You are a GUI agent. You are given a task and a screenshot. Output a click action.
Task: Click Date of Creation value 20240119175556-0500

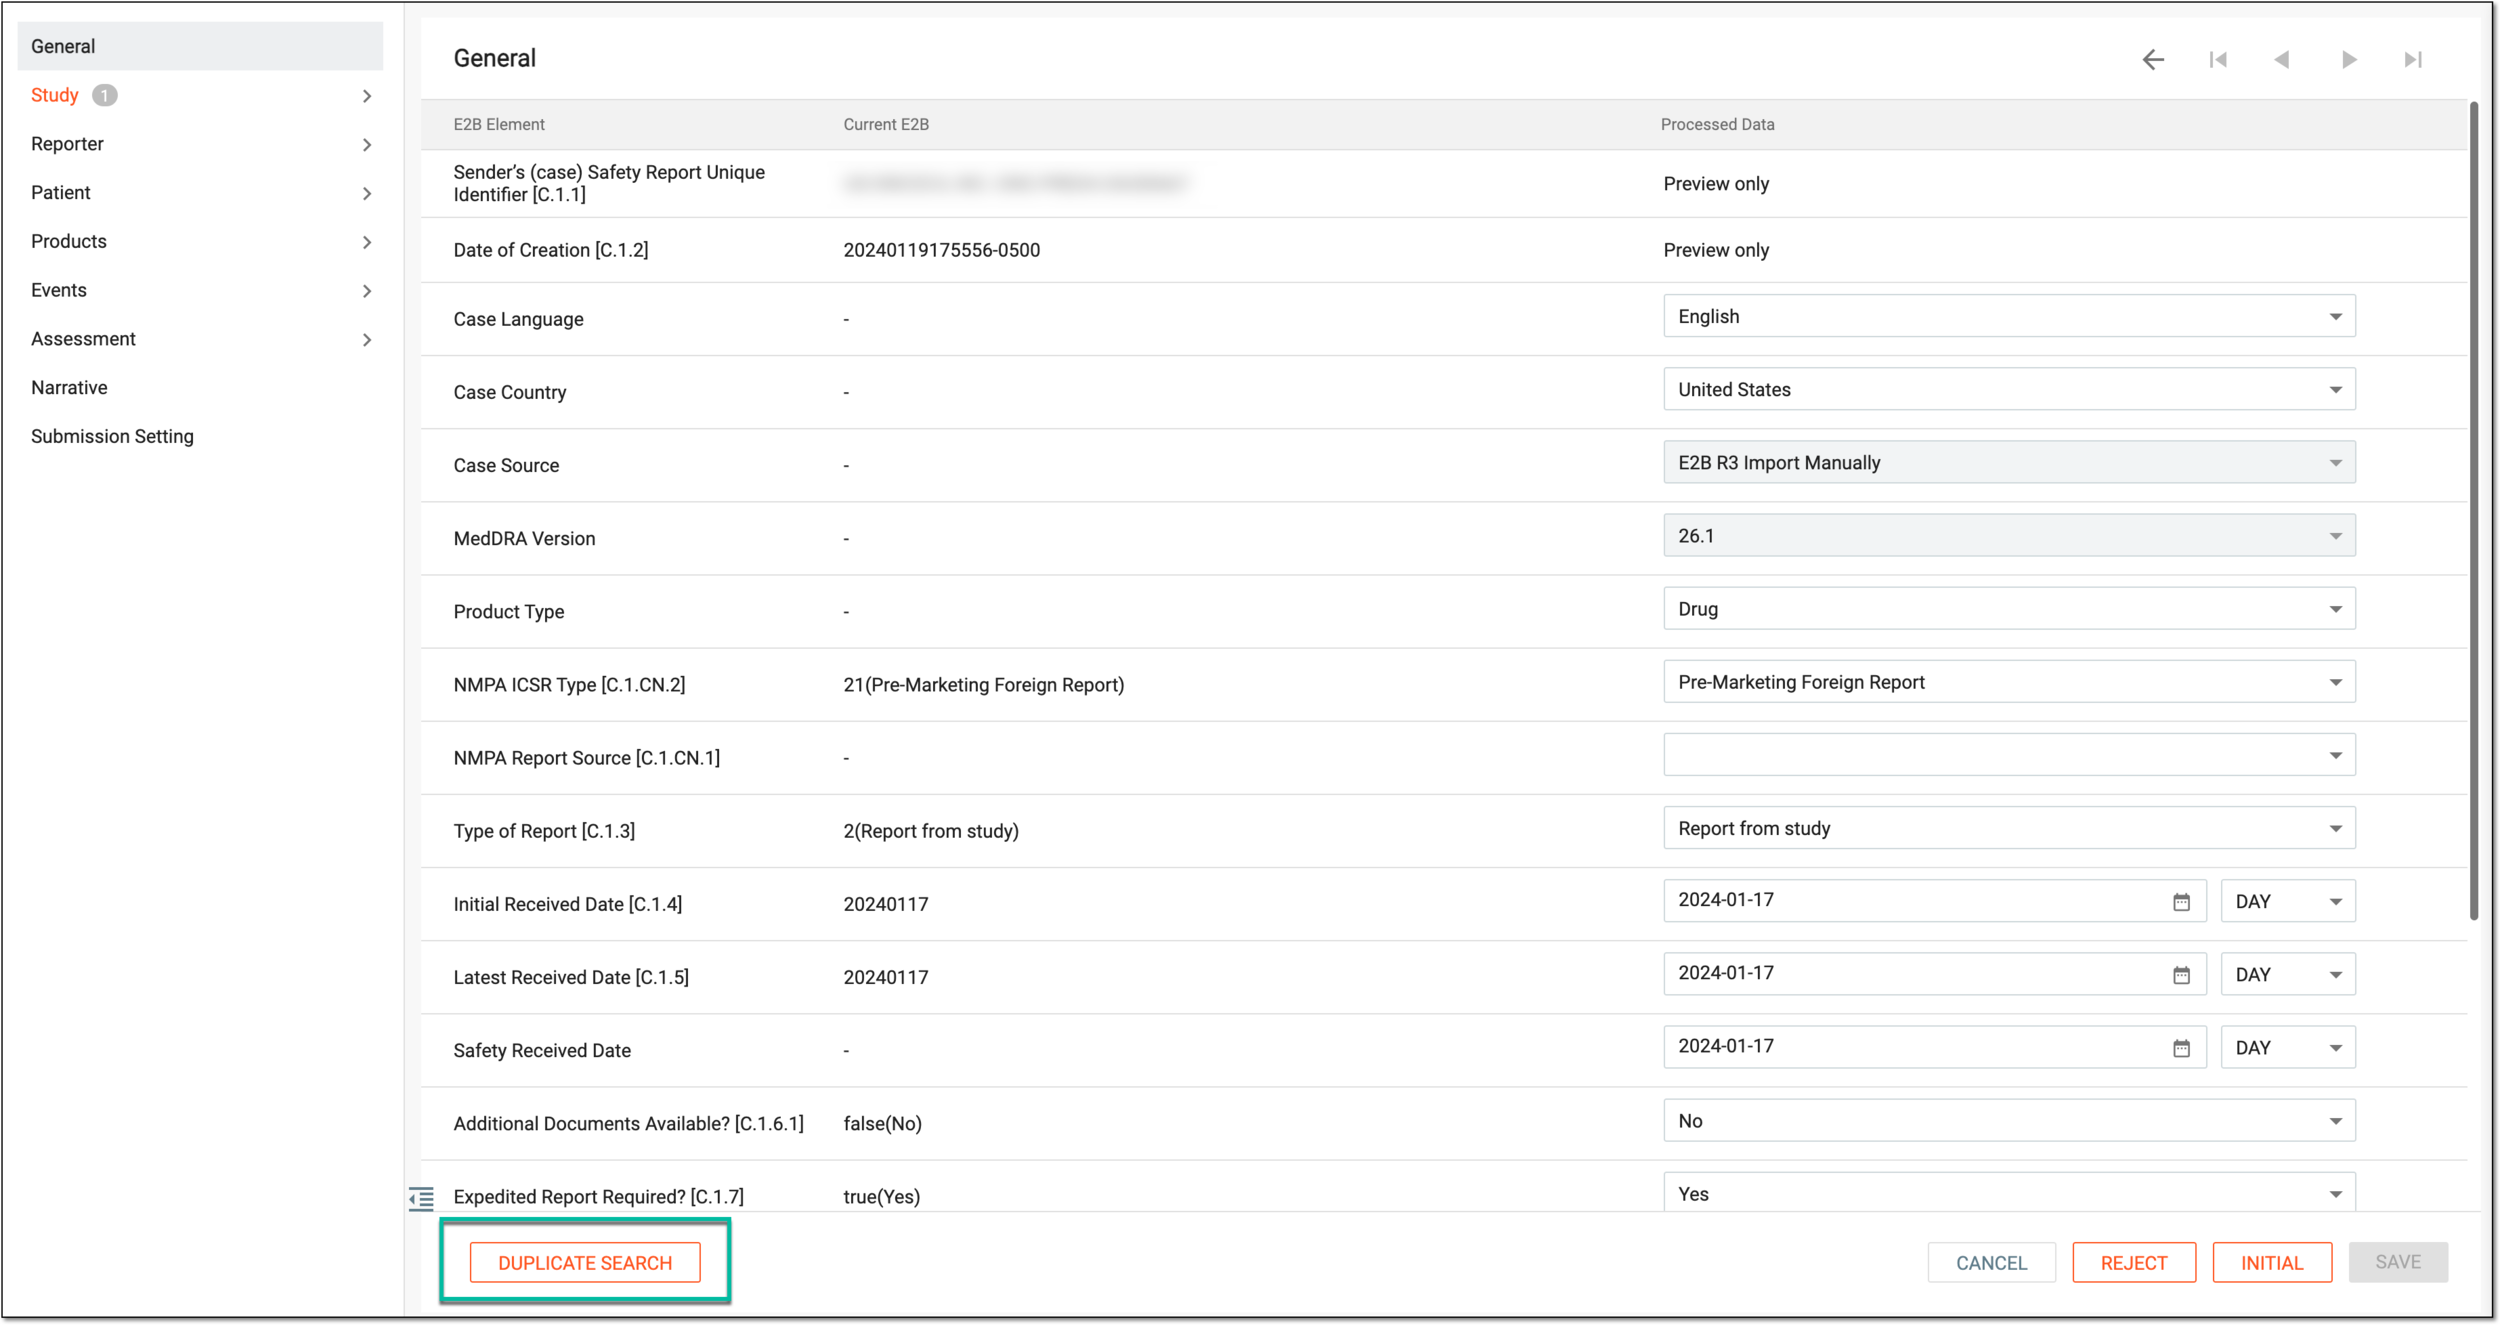941,250
